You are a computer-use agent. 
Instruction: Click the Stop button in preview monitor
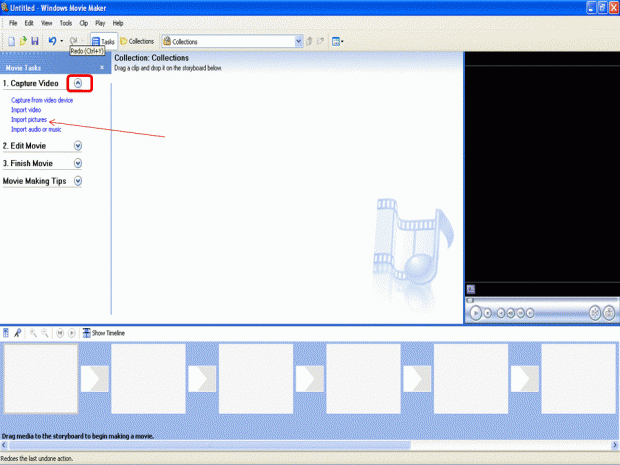pyautogui.click(x=488, y=313)
